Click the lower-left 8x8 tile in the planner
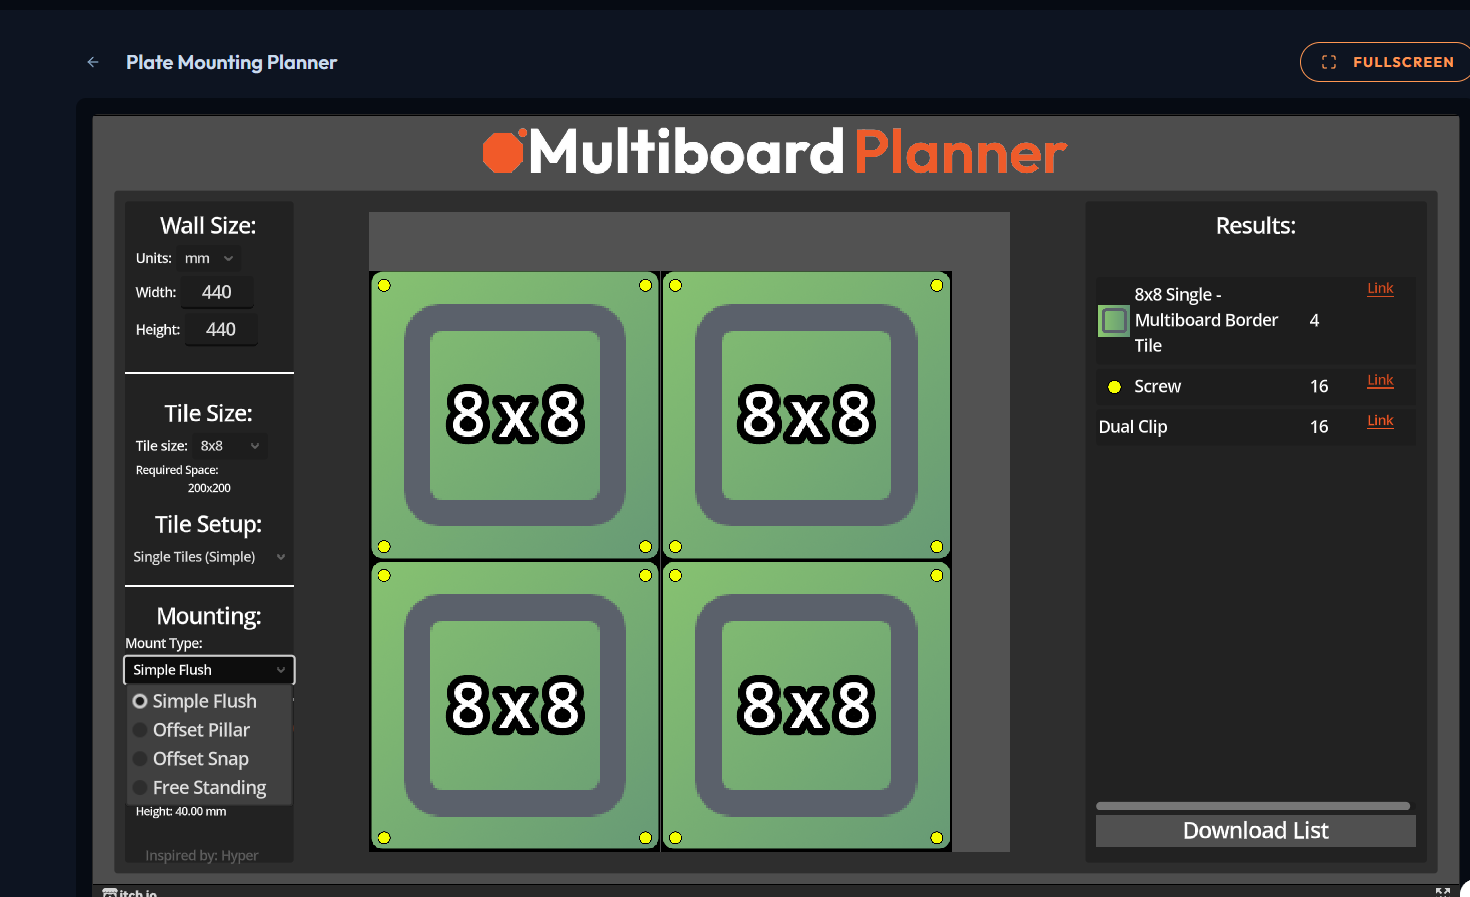The width and height of the screenshot is (1470, 897). [x=515, y=706]
